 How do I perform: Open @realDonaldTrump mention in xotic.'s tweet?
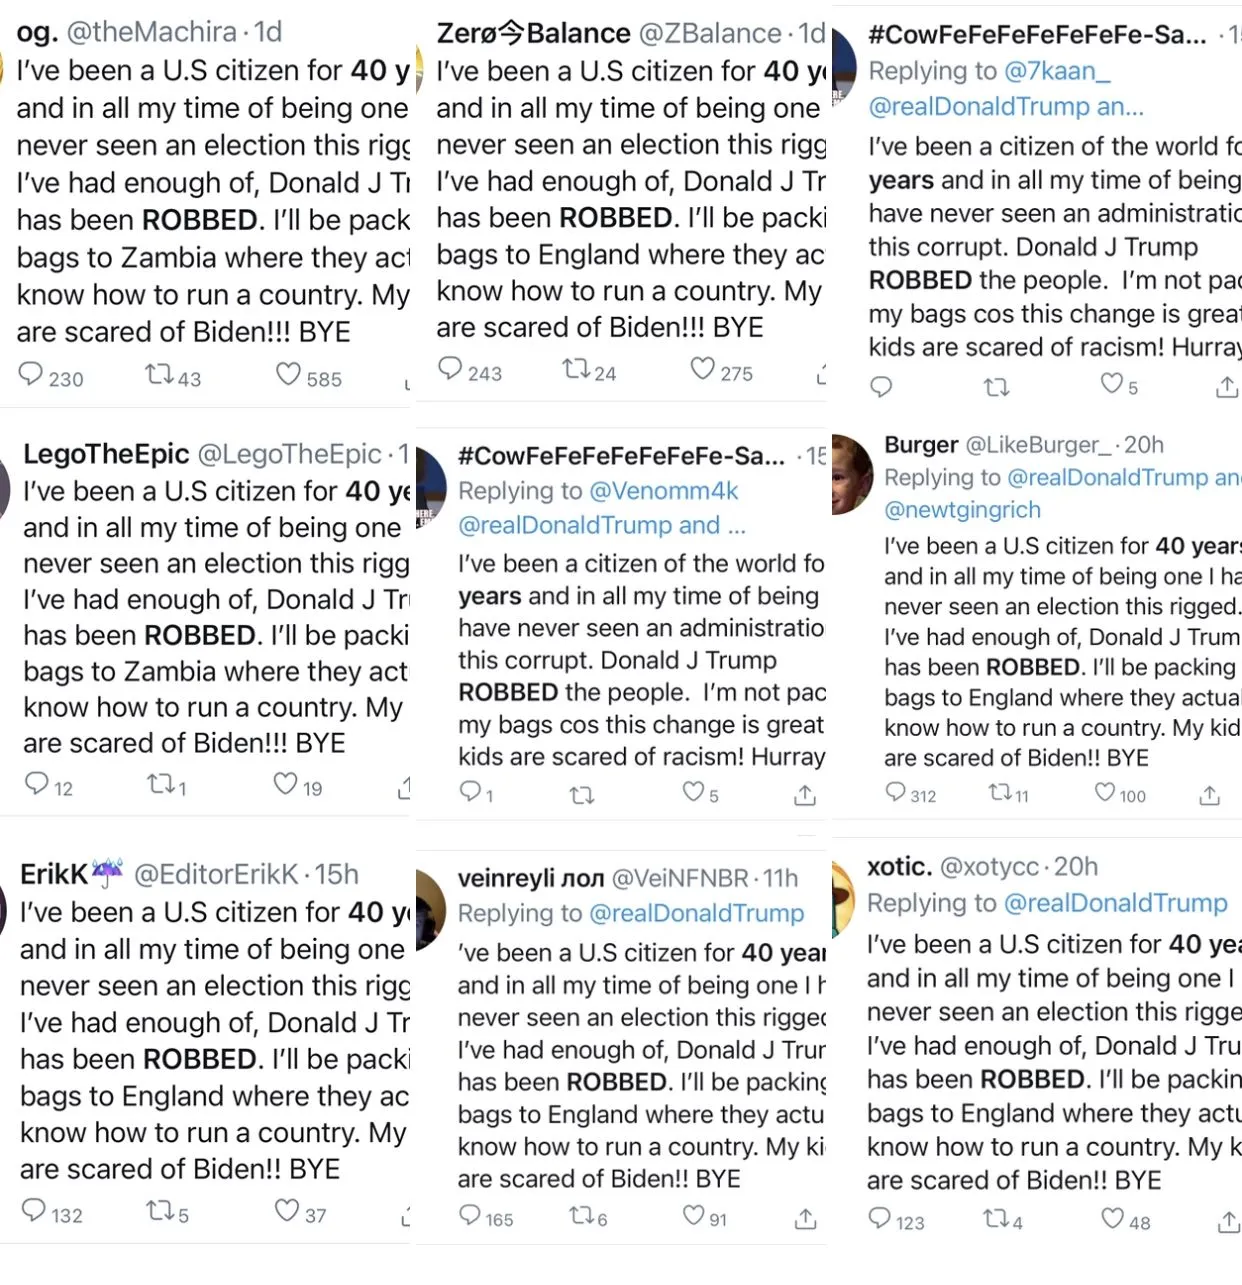pos(1115,904)
